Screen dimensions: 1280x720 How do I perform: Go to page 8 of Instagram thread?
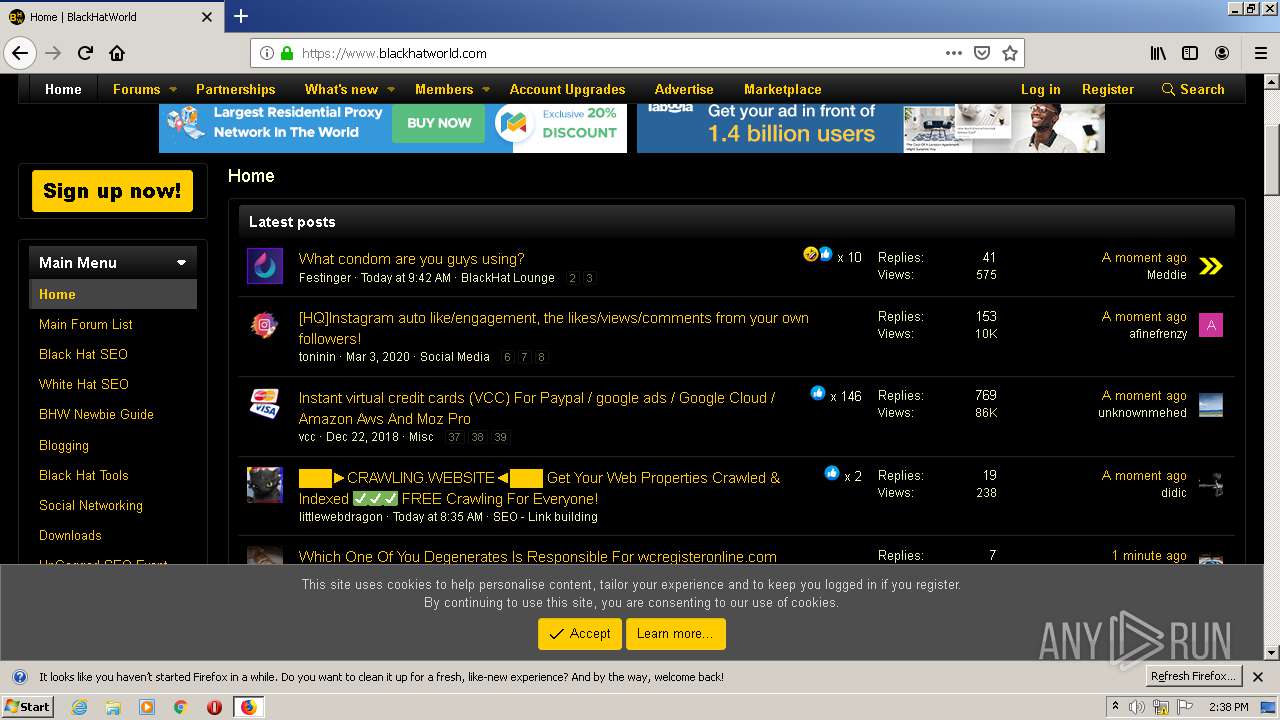pos(541,357)
